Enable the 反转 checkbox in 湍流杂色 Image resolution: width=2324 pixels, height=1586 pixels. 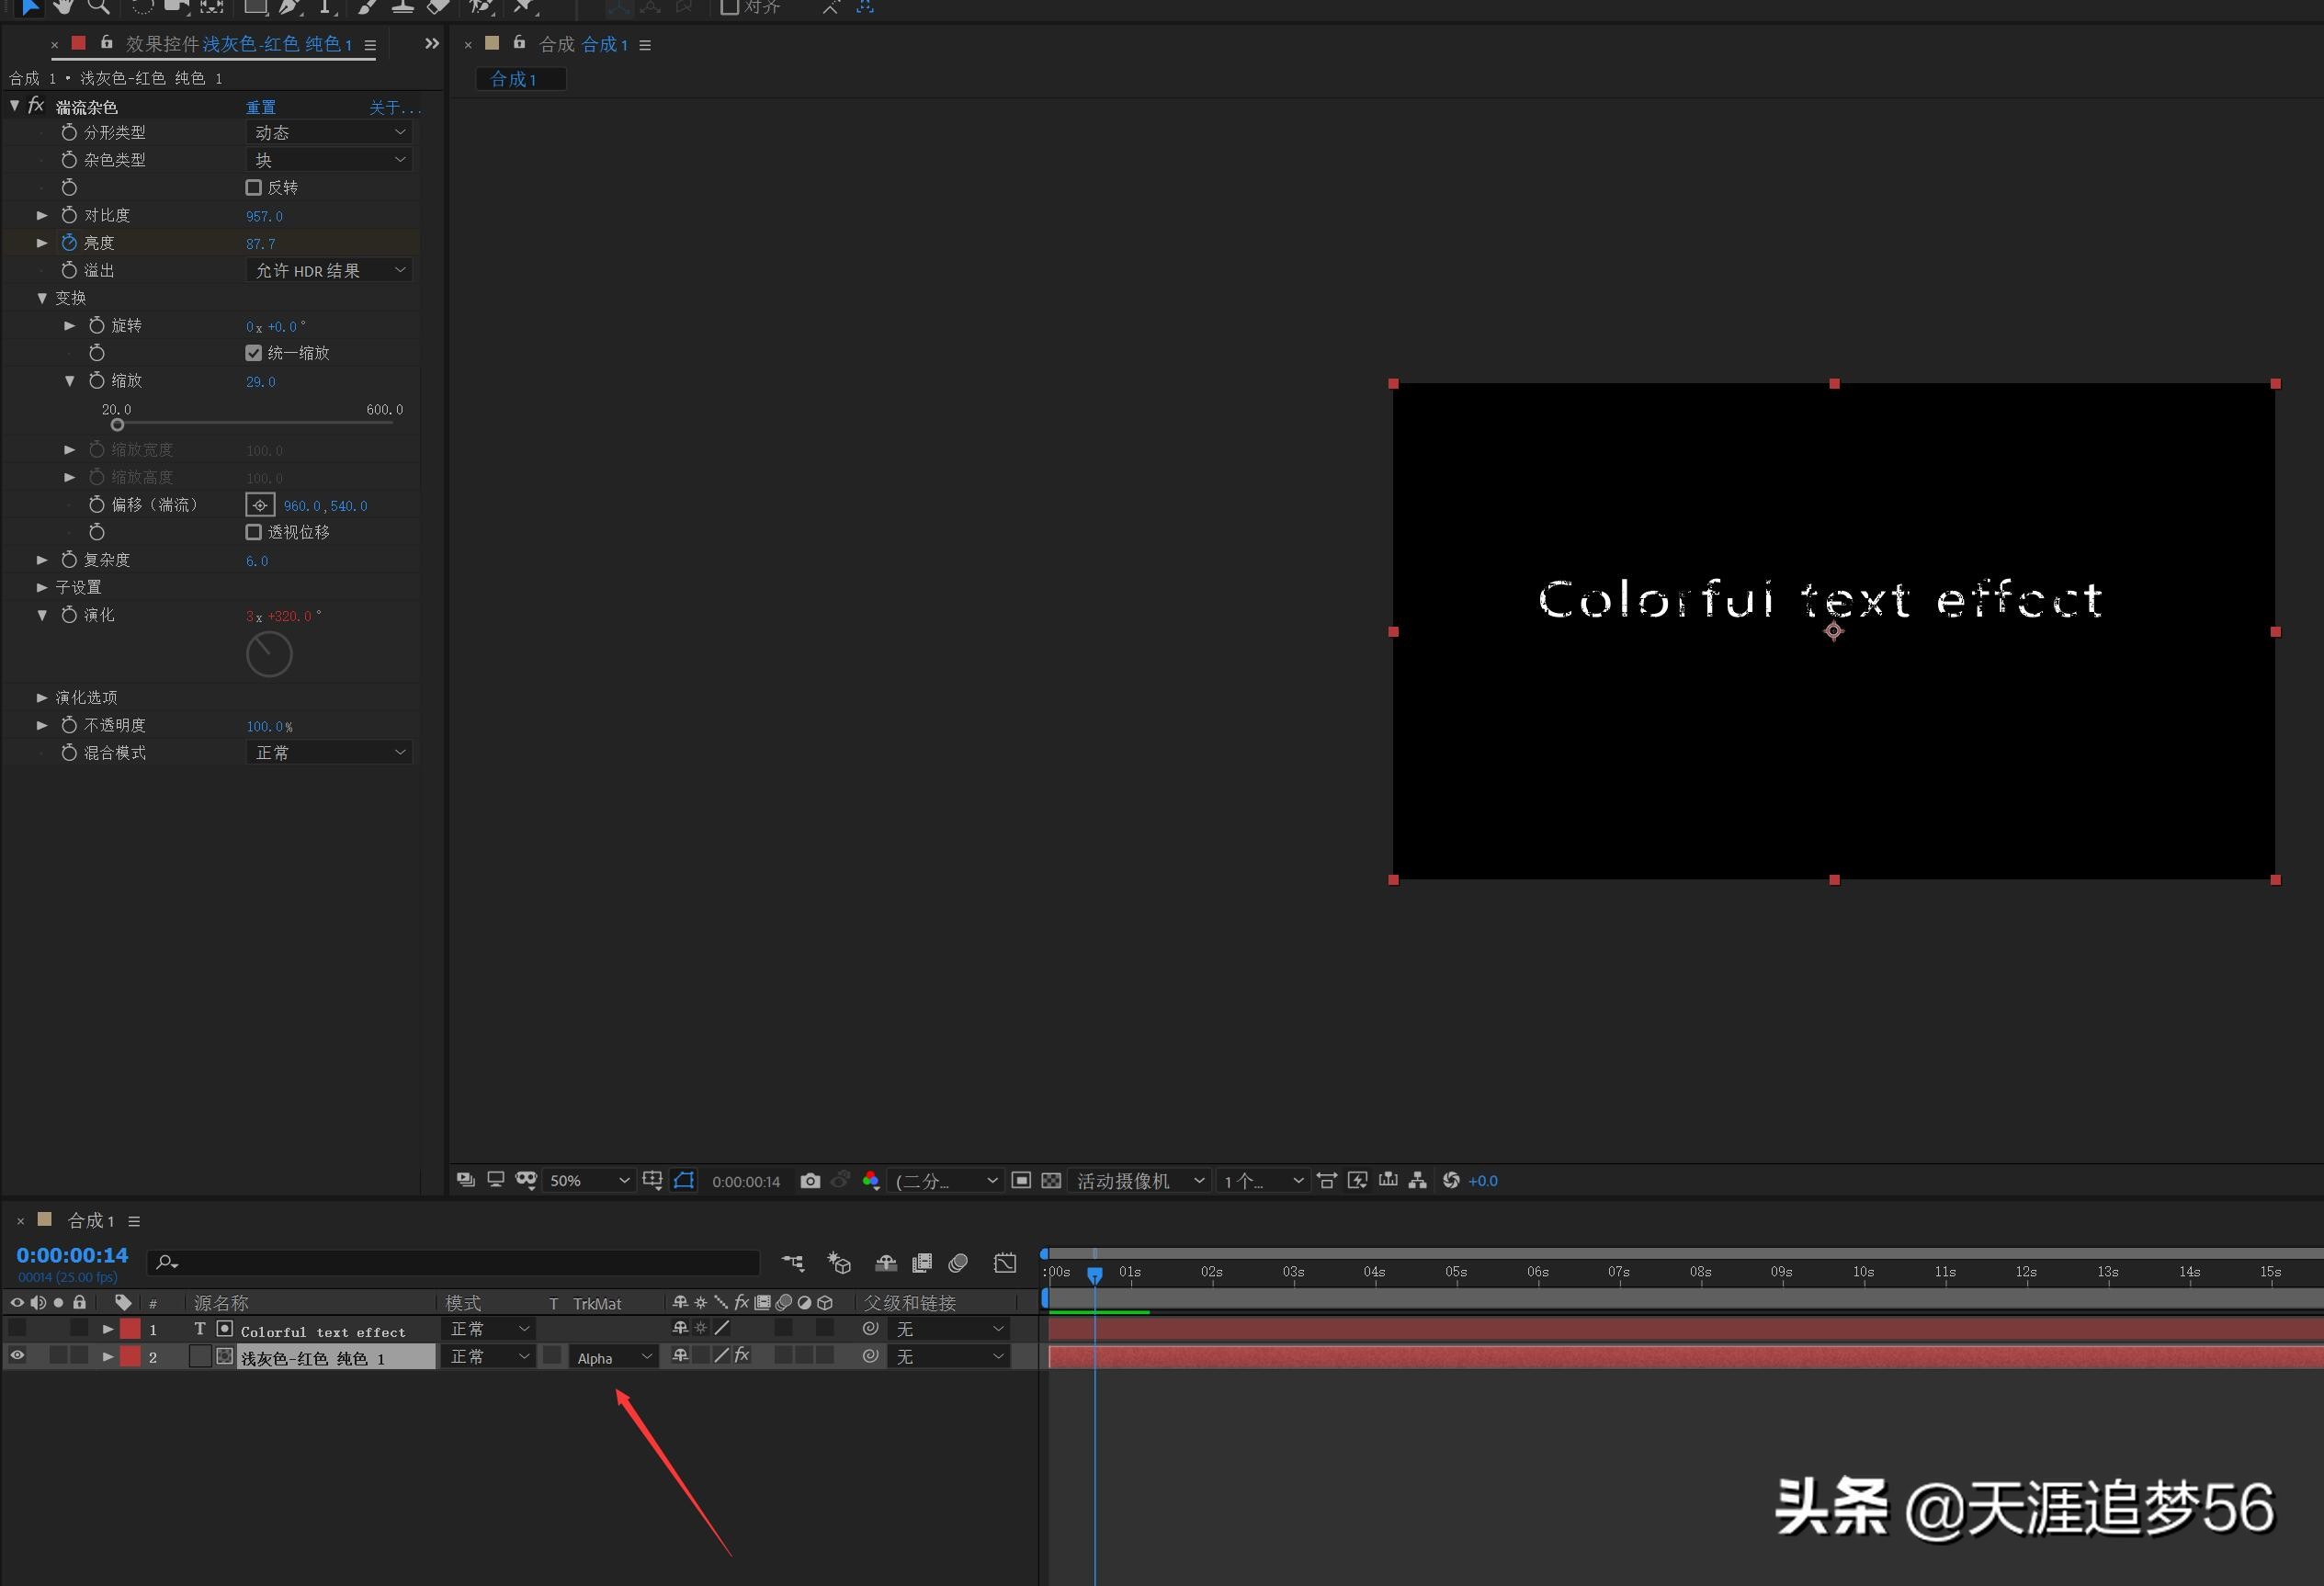pyautogui.click(x=253, y=187)
